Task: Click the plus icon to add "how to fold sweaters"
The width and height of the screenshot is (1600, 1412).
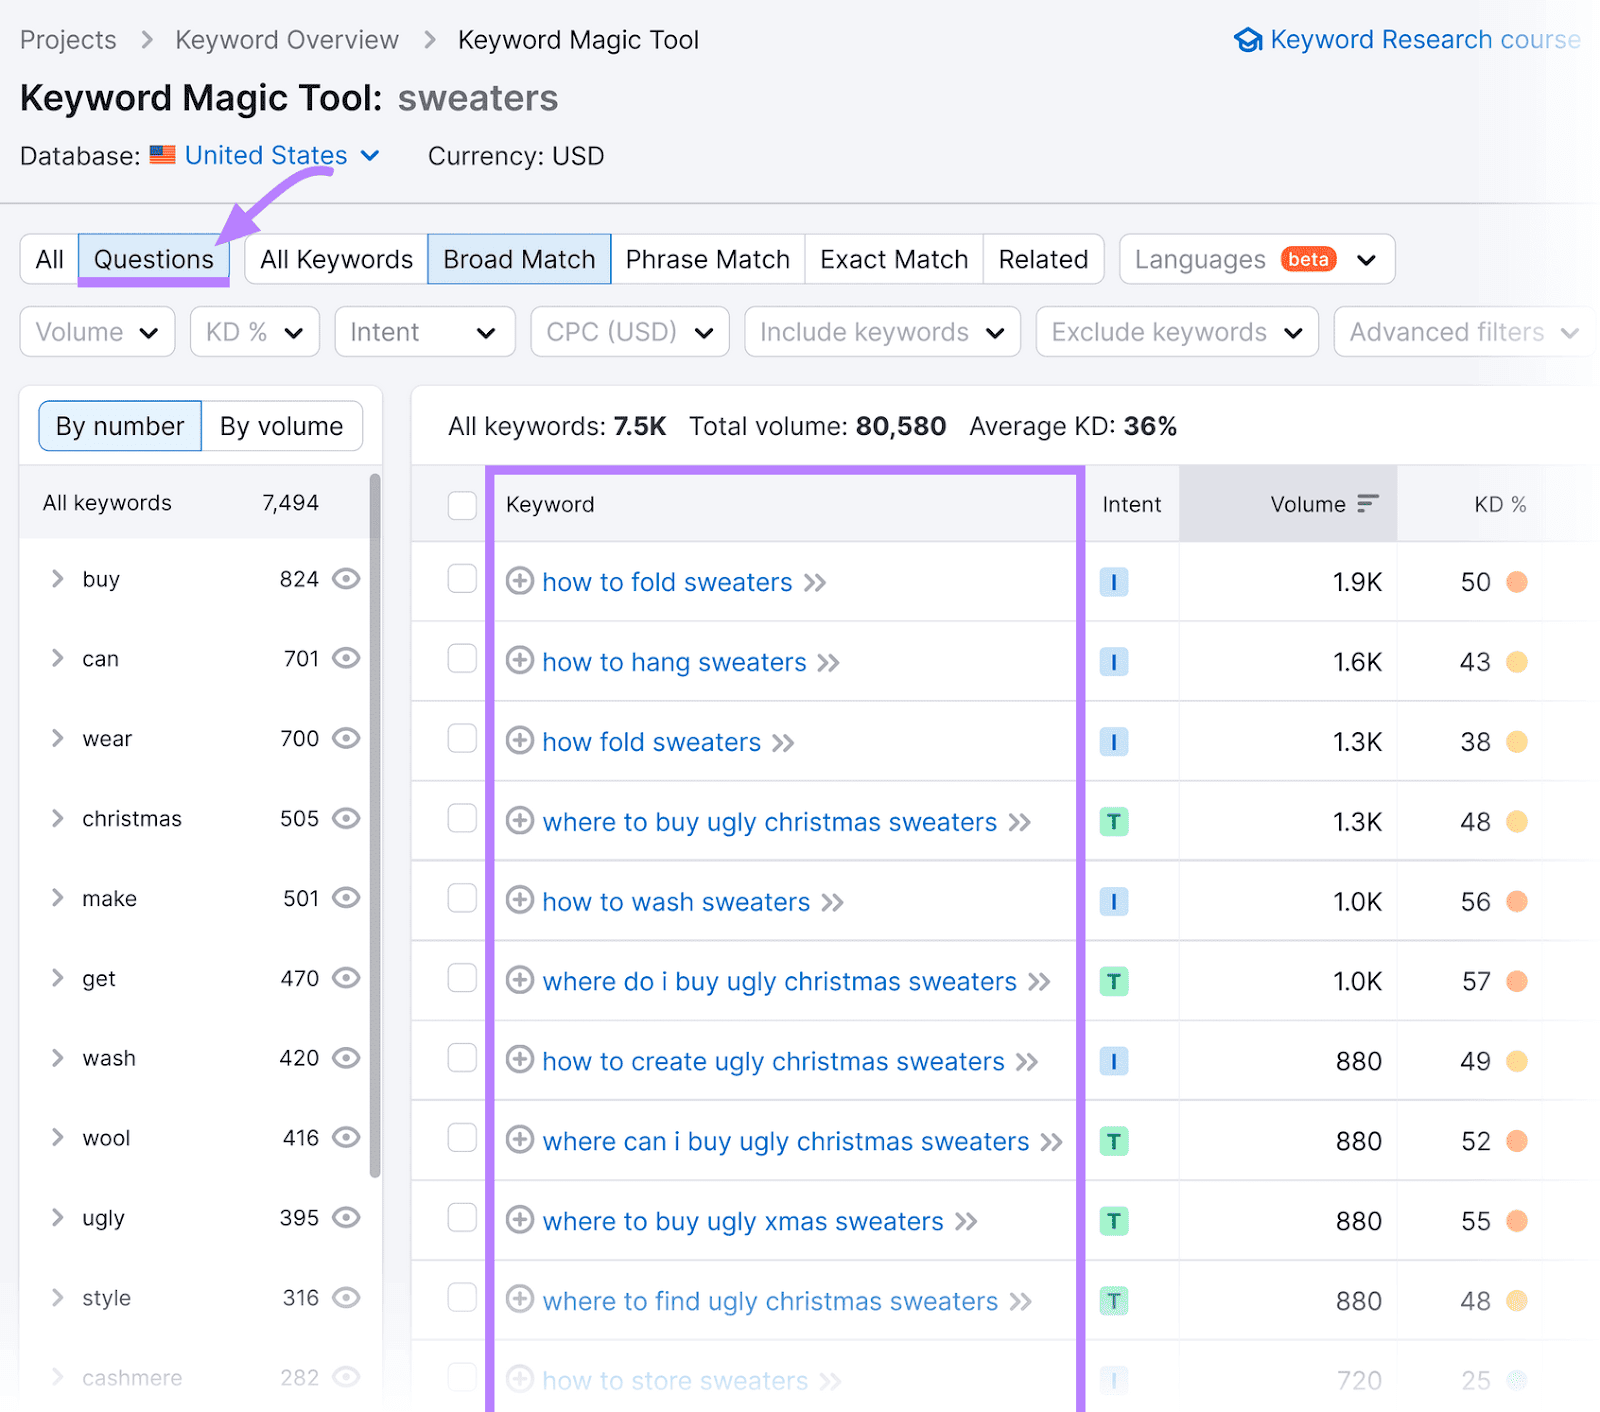Action: pyautogui.click(x=520, y=582)
